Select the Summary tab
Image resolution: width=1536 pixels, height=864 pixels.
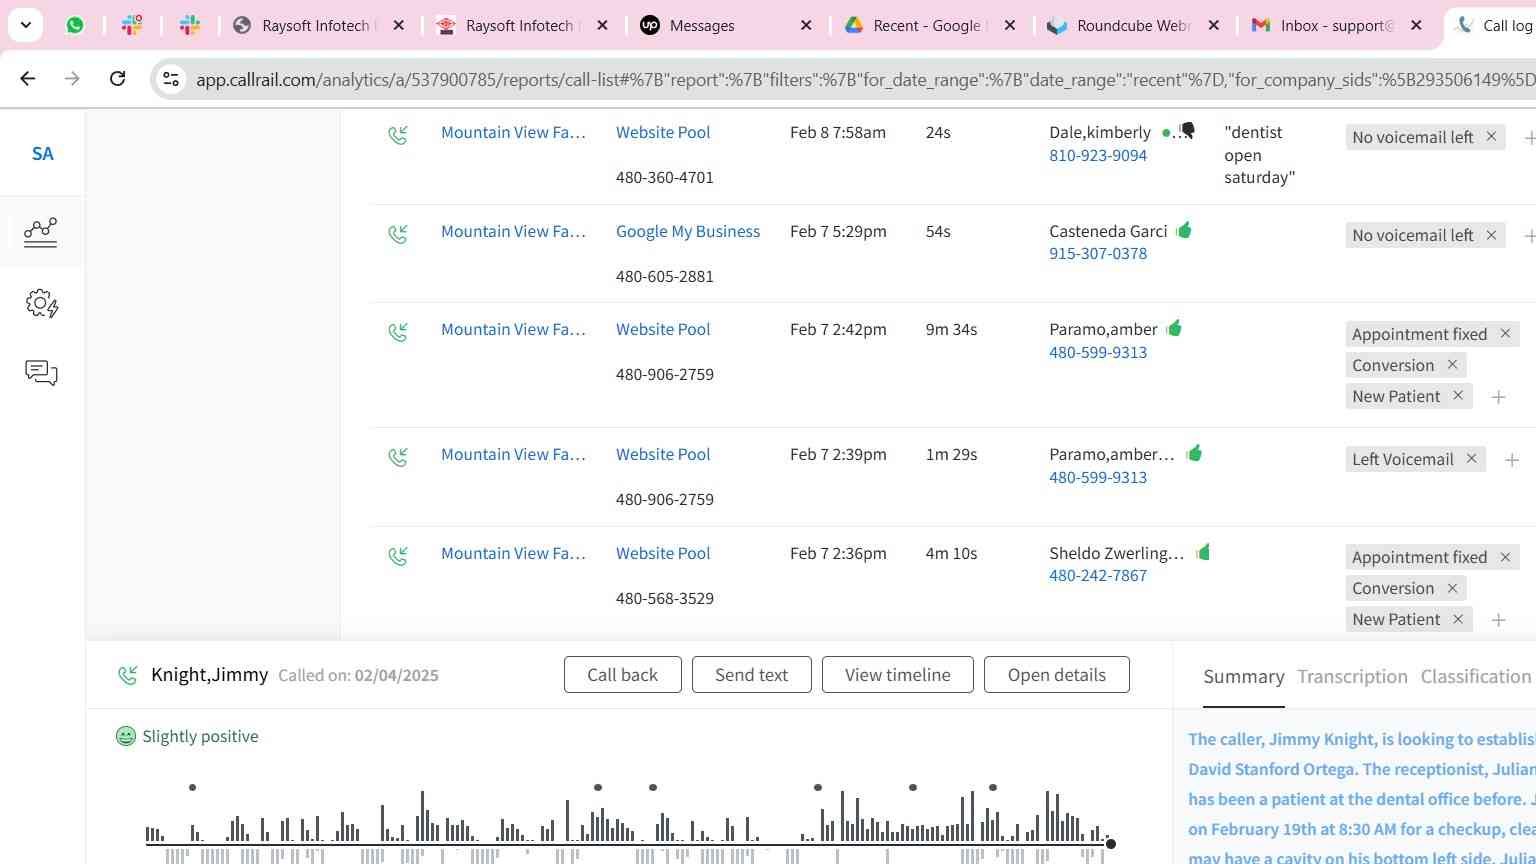click(1243, 677)
